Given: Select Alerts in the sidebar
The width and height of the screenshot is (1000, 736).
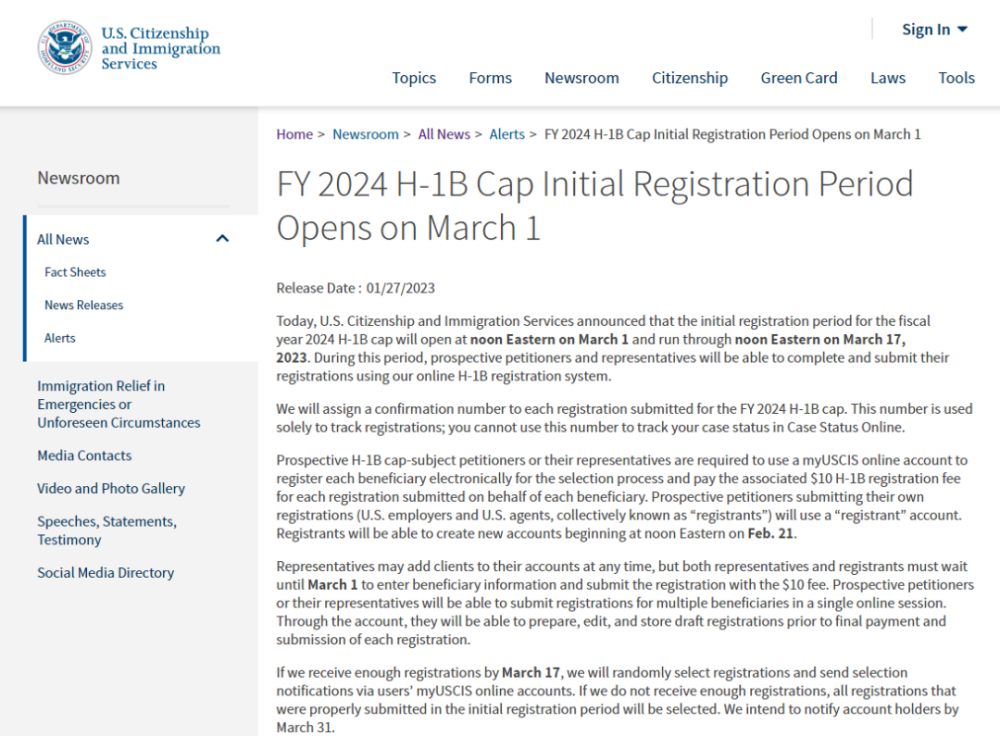Looking at the screenshot, I should pyautogui.click(x=60, y=338).
